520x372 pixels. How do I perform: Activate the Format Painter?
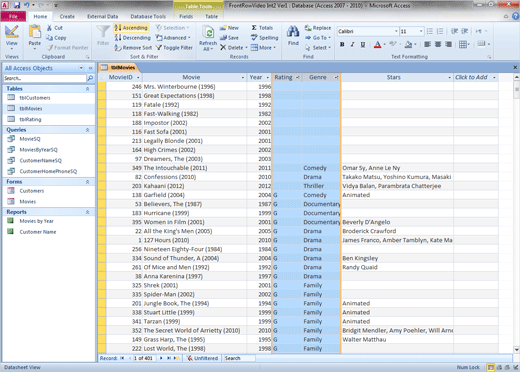click(x=68, y=48)
